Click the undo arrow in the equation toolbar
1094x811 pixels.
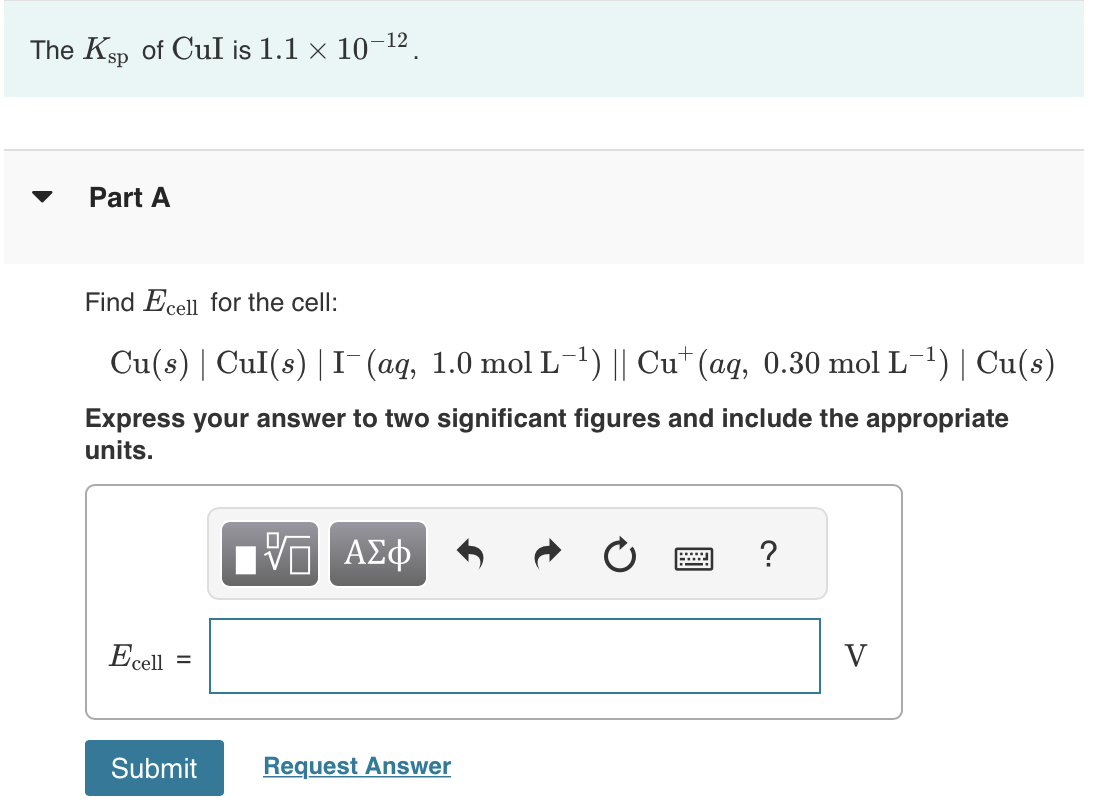point(470,556)
